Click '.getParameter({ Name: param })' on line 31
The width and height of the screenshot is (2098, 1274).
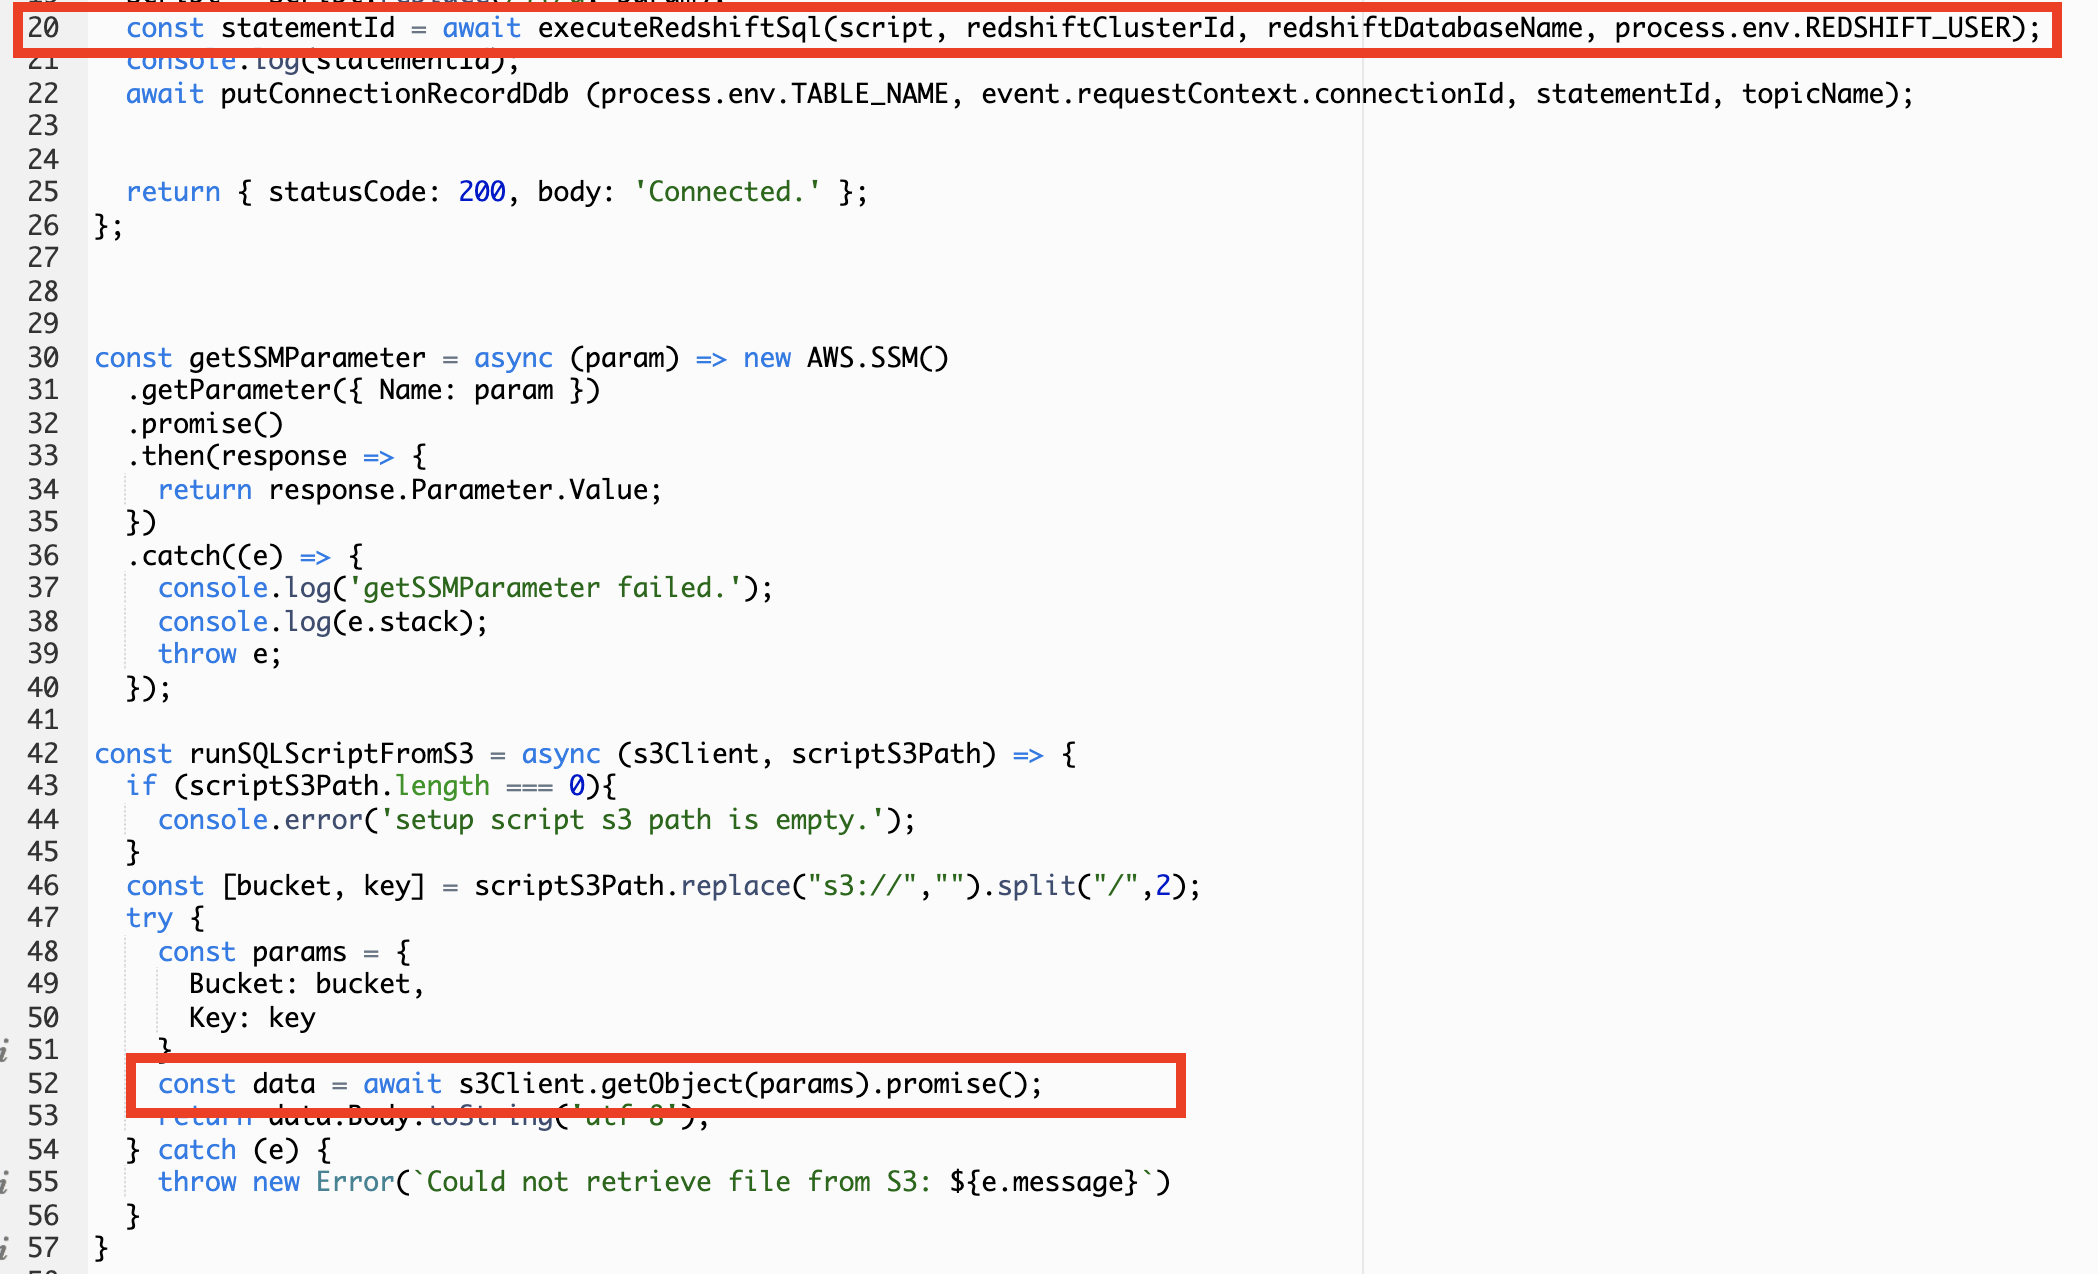[363, 389]
